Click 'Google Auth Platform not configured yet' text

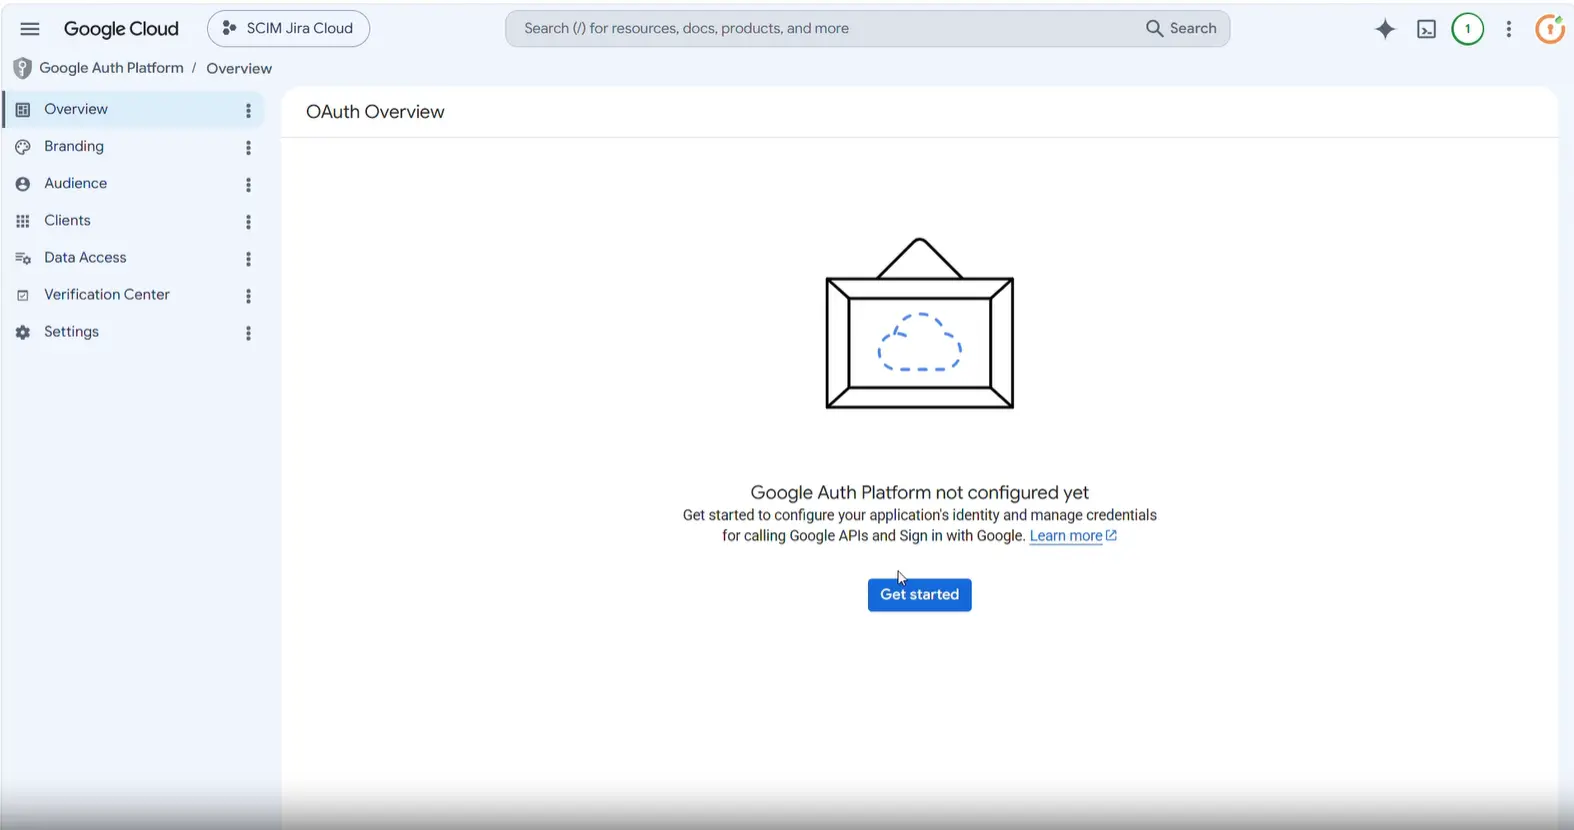click(x=919, y=492)
